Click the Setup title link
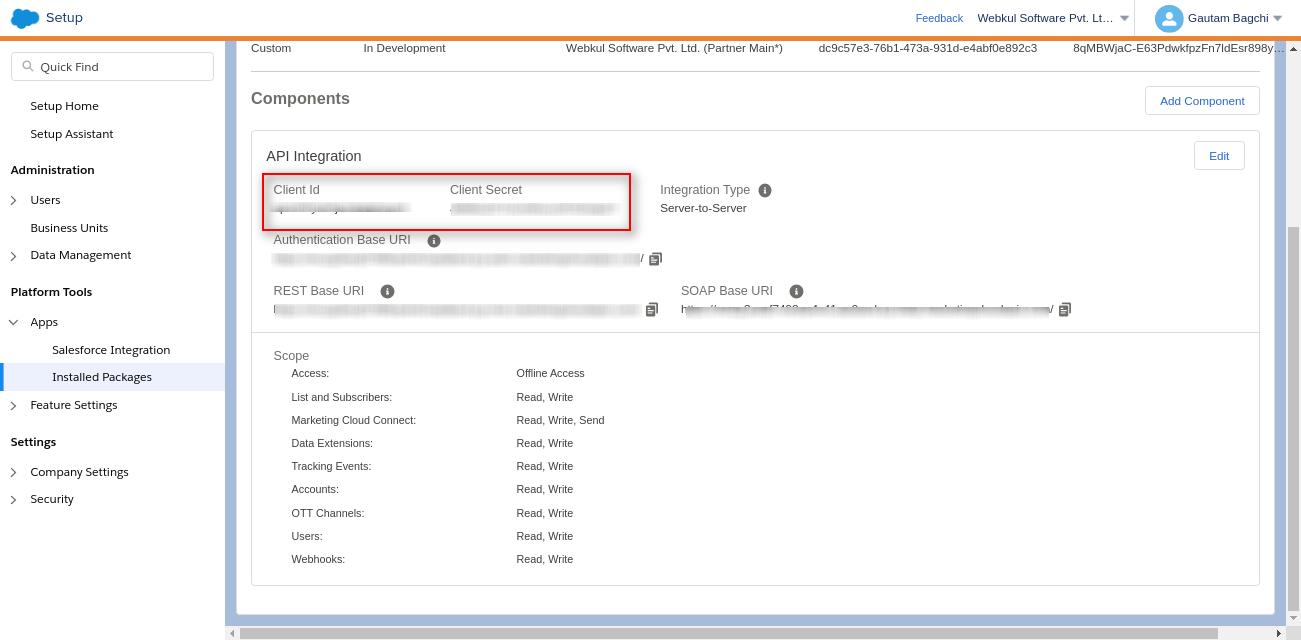The height and width of the screenshot is (640, 1301). click(64, 18)
